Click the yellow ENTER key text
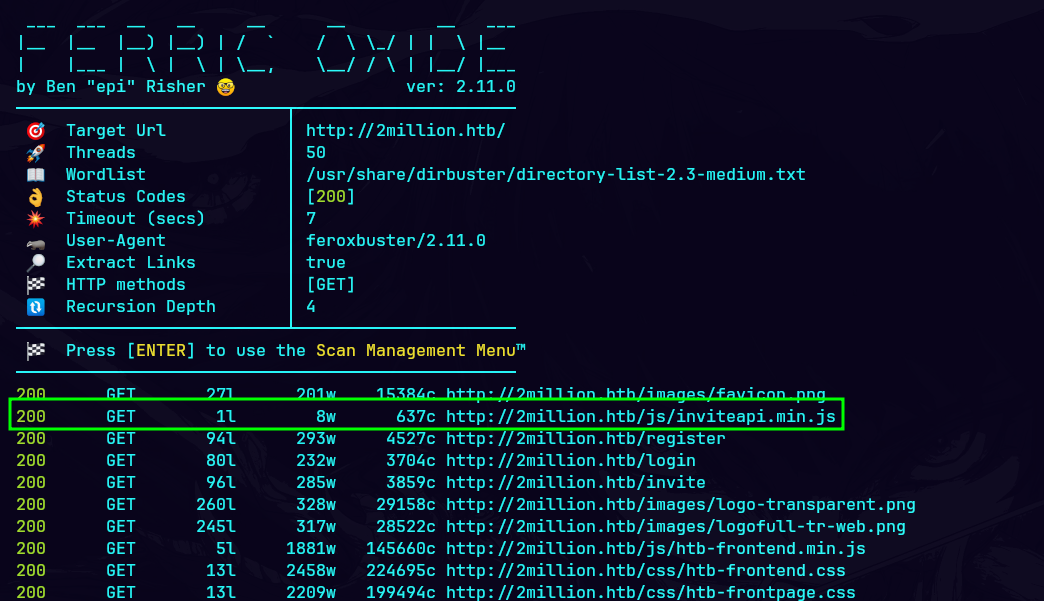Screen dimensions: 1044x601 pyautogui.click(x=161, y=351)
